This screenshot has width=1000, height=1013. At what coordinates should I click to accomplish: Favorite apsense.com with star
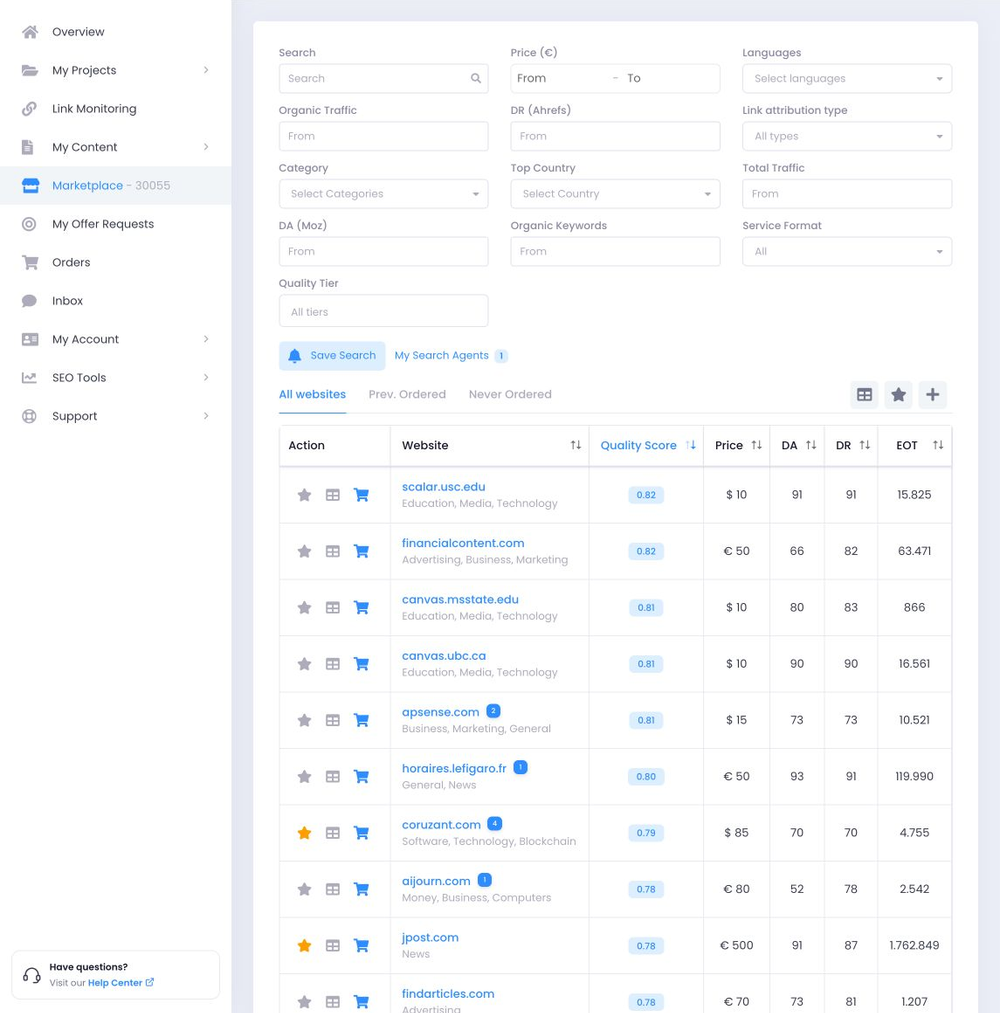pos(304,720)
